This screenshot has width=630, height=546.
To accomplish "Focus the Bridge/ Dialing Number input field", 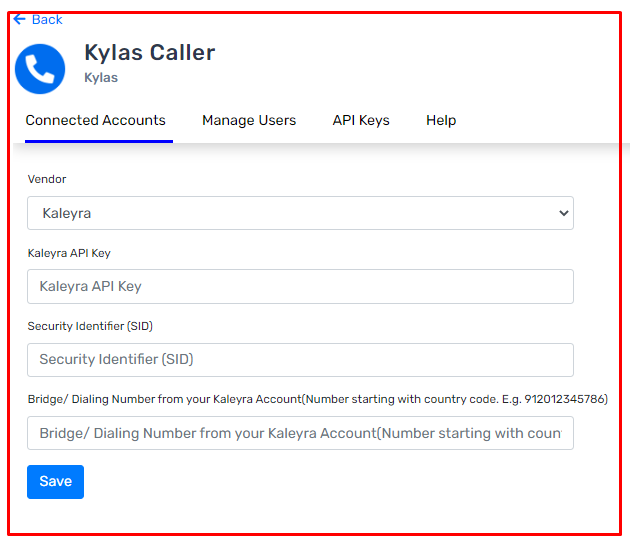I will (x=300, y=433).
